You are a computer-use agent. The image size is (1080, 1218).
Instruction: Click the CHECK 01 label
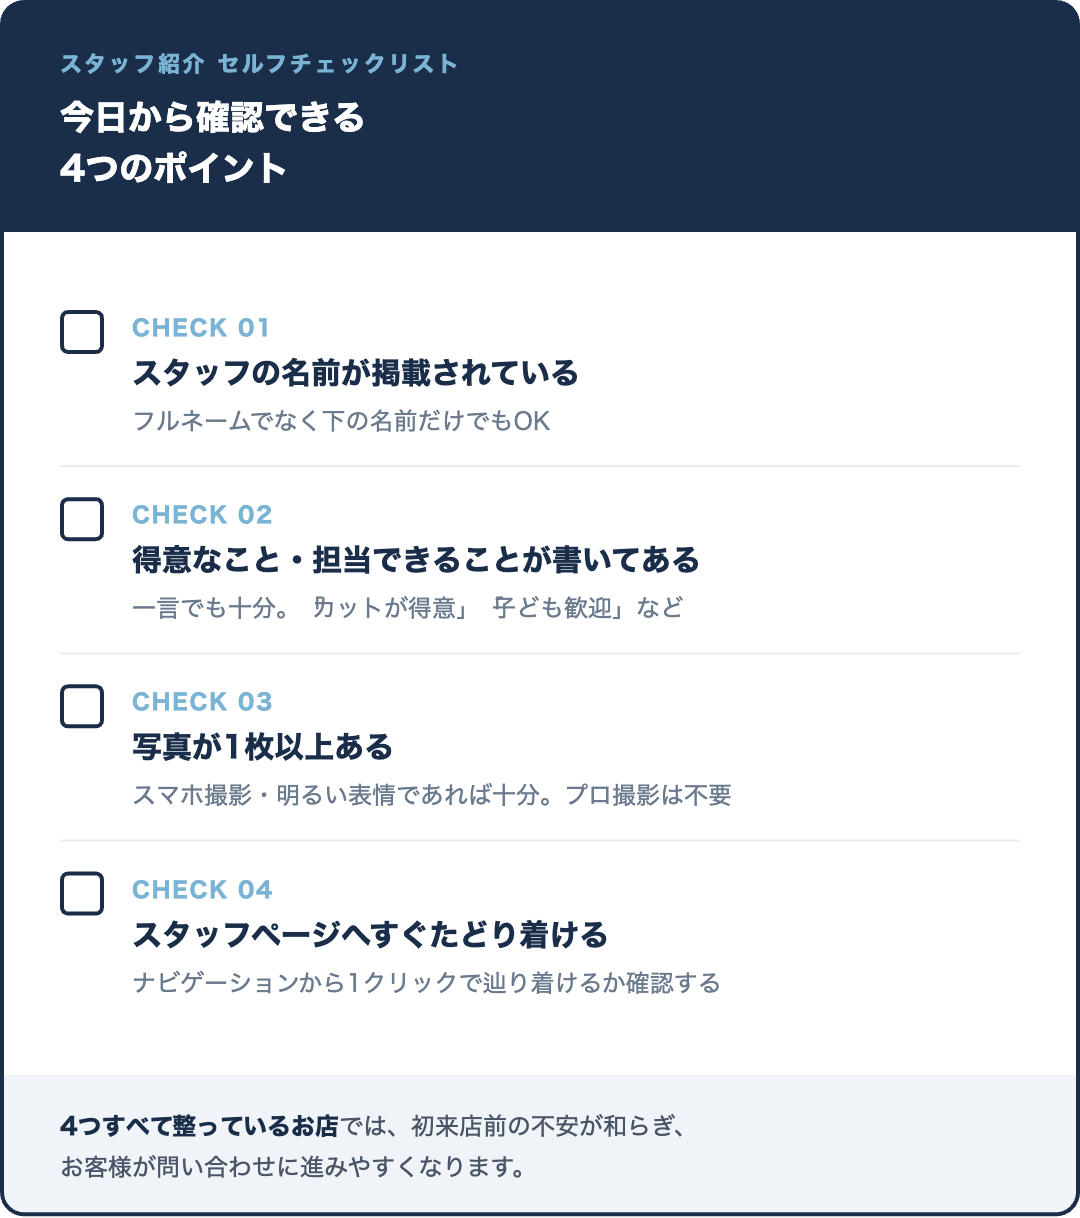pyautogui.click(x=201, y=328)
